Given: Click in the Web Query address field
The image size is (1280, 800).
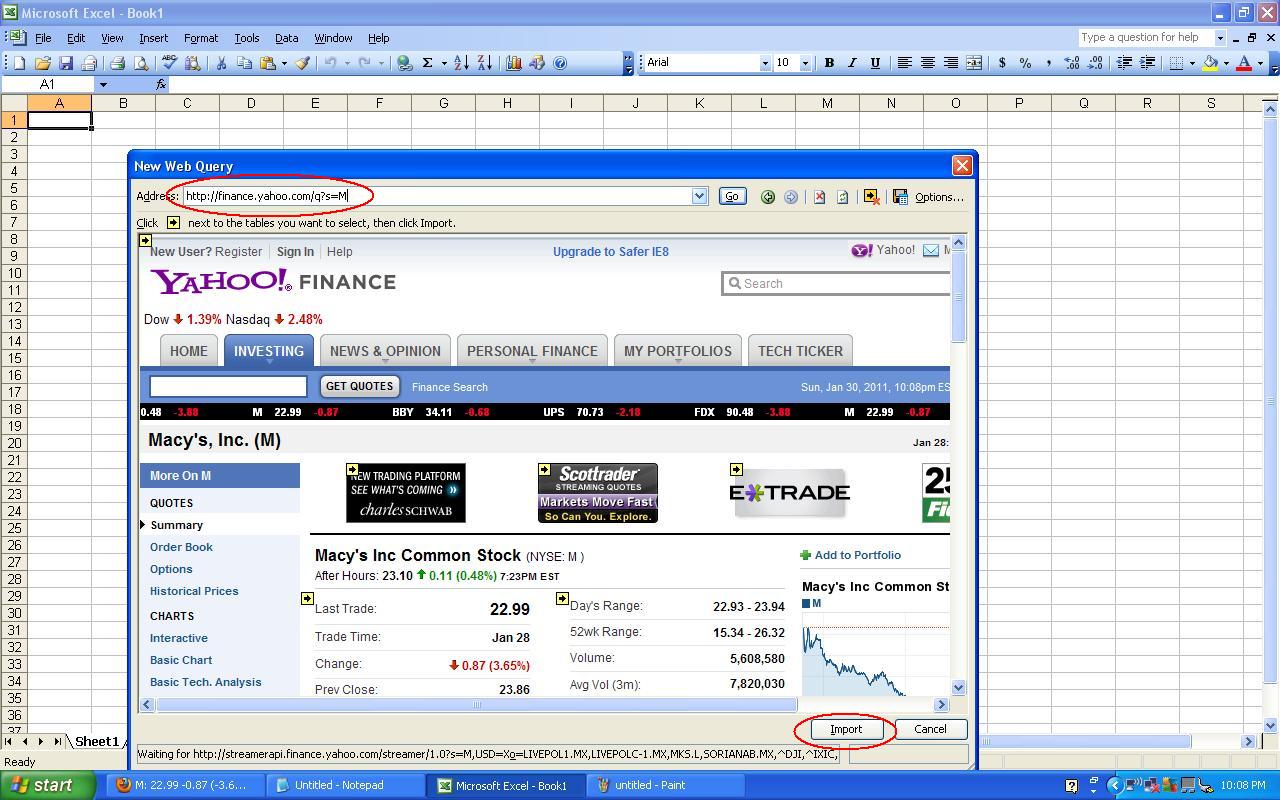Looking at the screenshot, I should 437,197.
